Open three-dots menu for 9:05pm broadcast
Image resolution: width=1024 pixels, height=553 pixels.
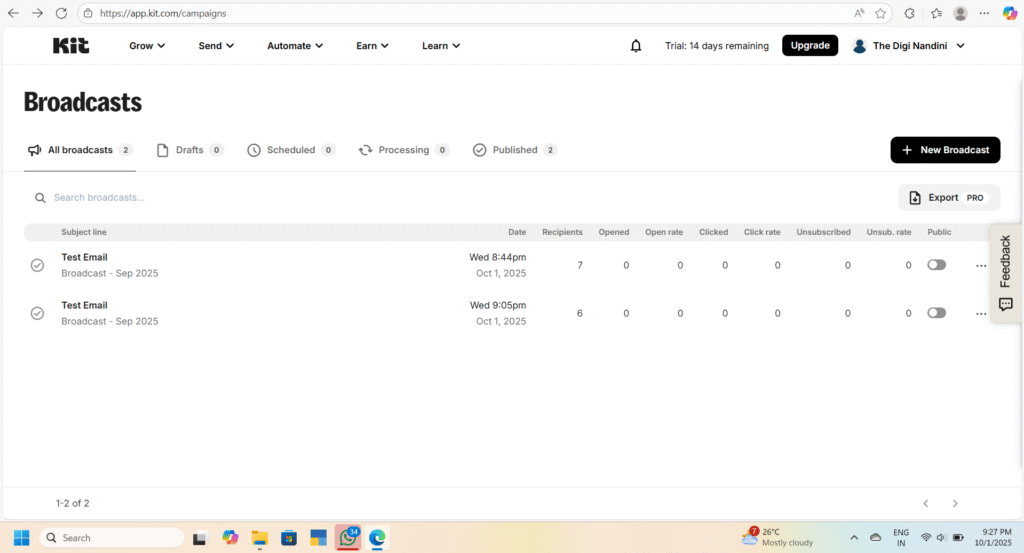pyautogui.click(x=980, y=314)
